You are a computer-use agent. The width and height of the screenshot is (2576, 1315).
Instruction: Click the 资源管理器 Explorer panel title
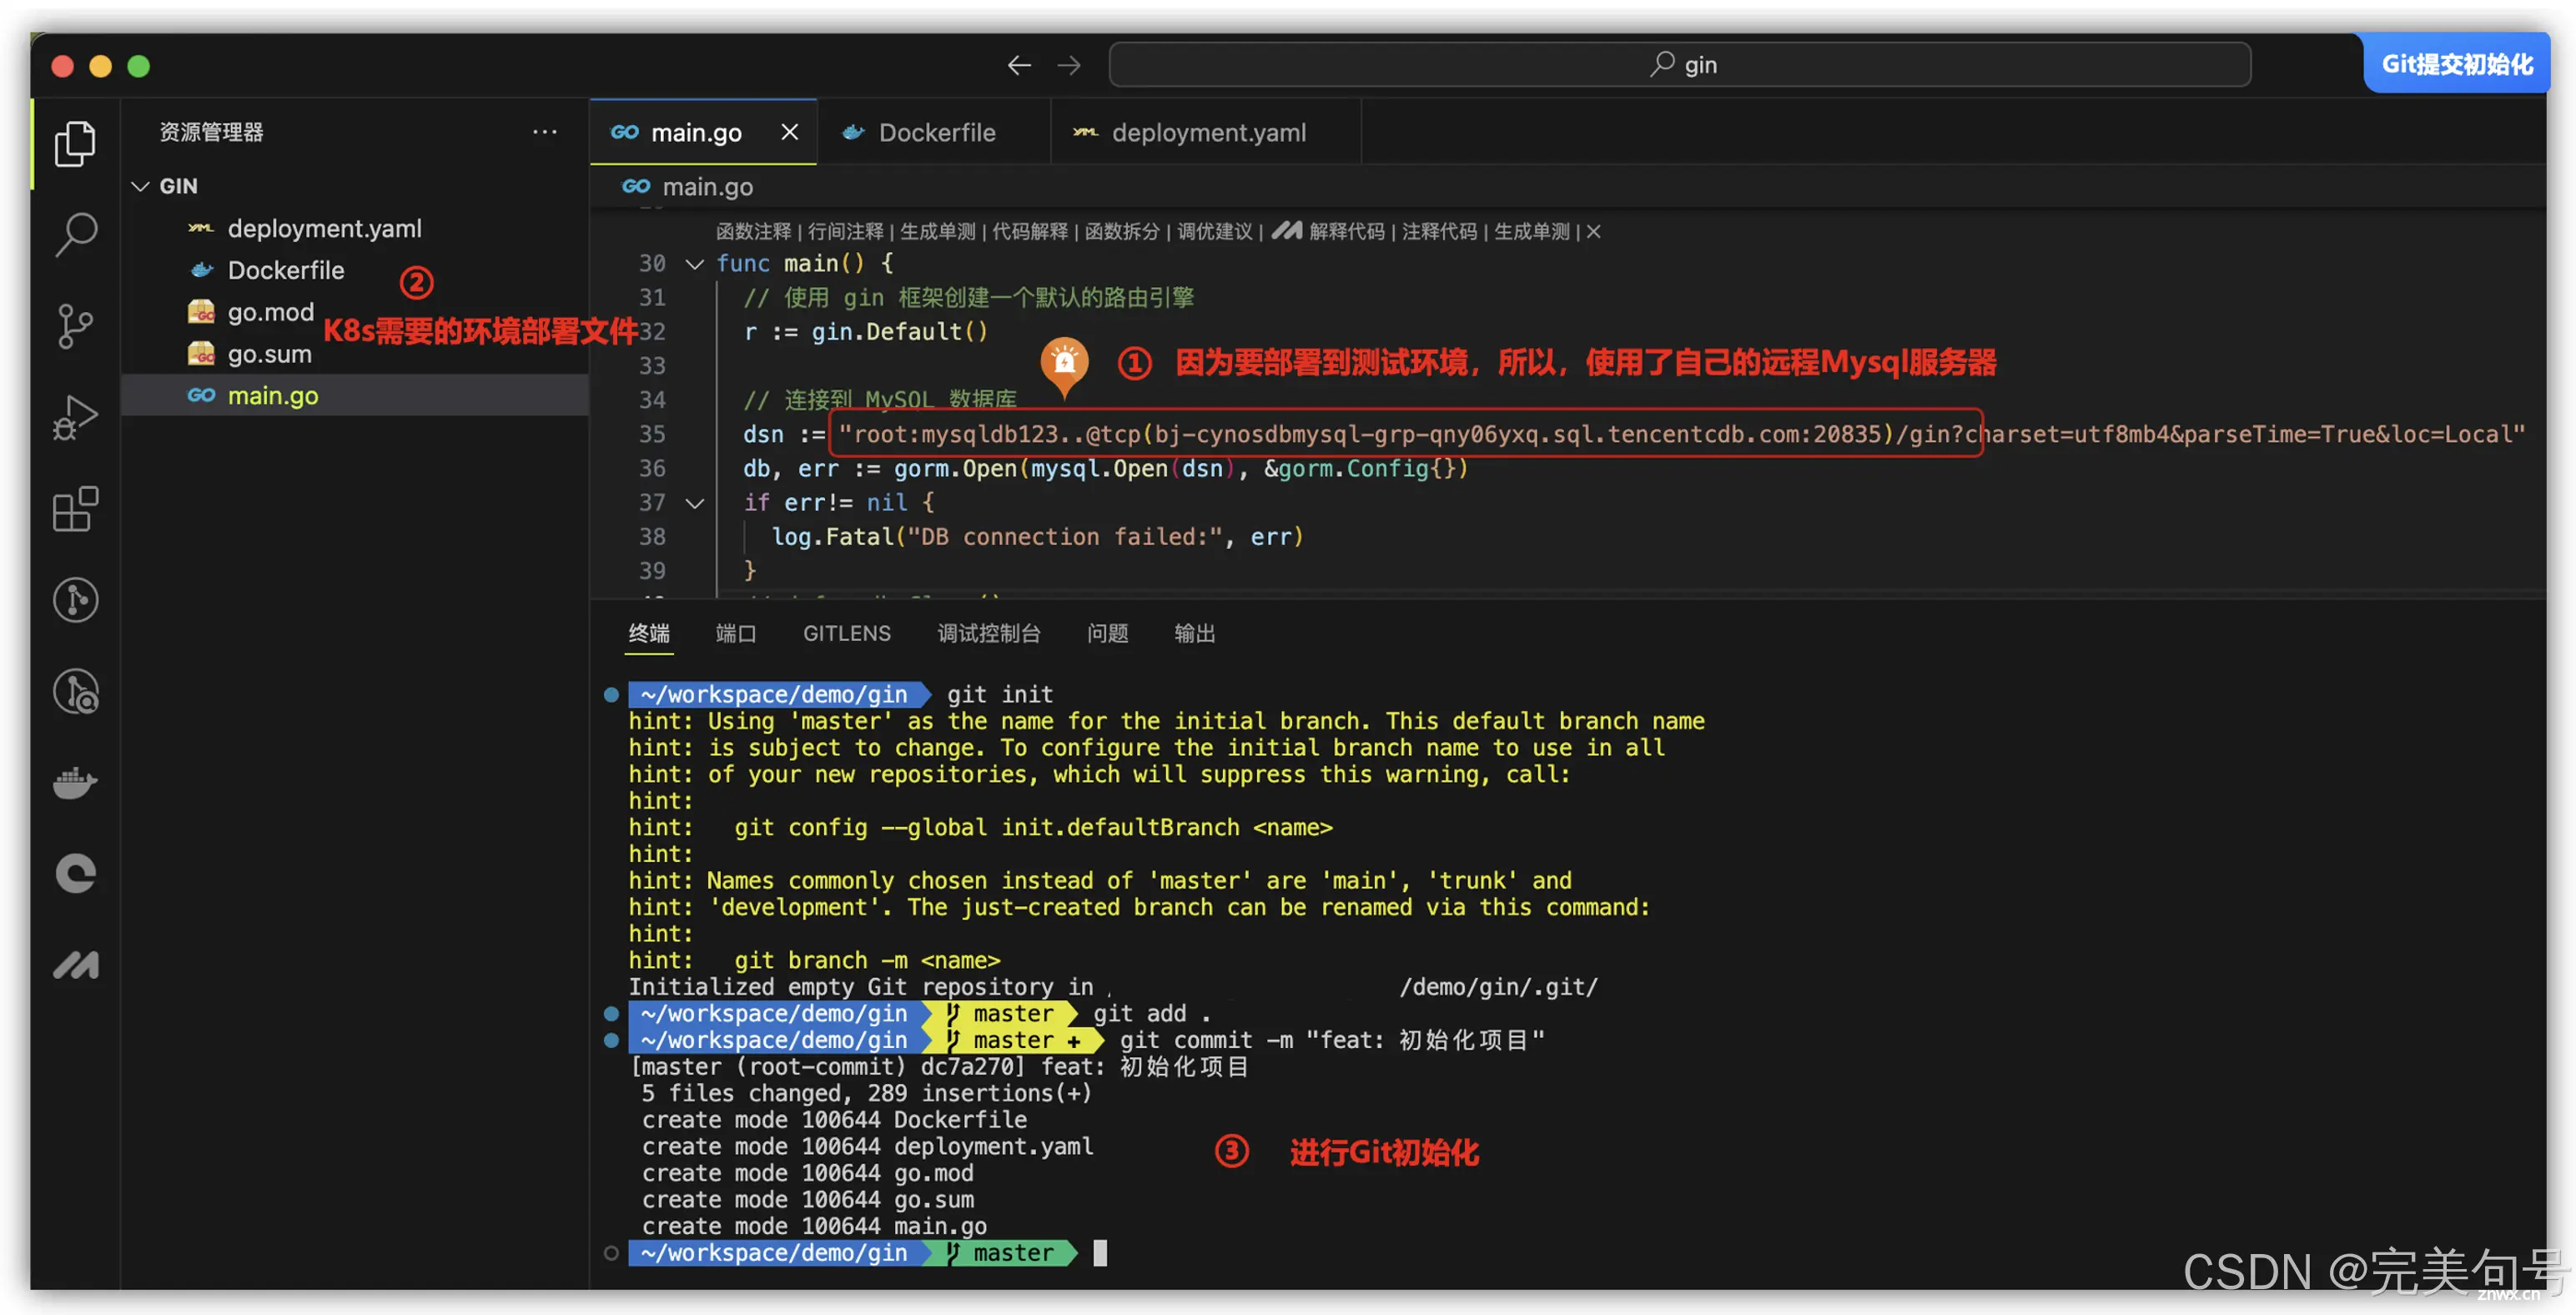211,132
